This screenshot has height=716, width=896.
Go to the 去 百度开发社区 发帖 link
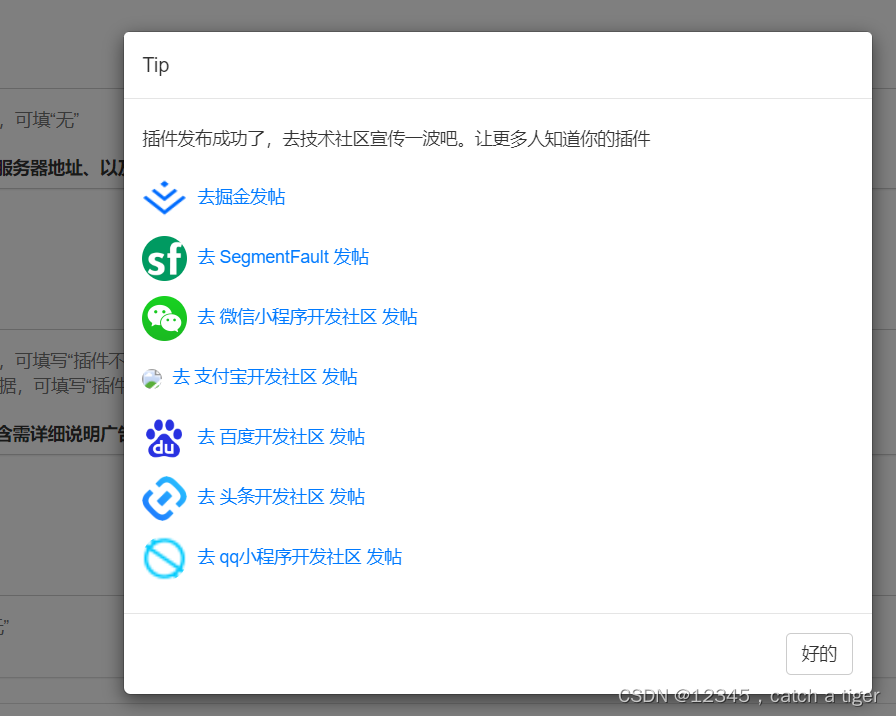[x=281, y=437]
